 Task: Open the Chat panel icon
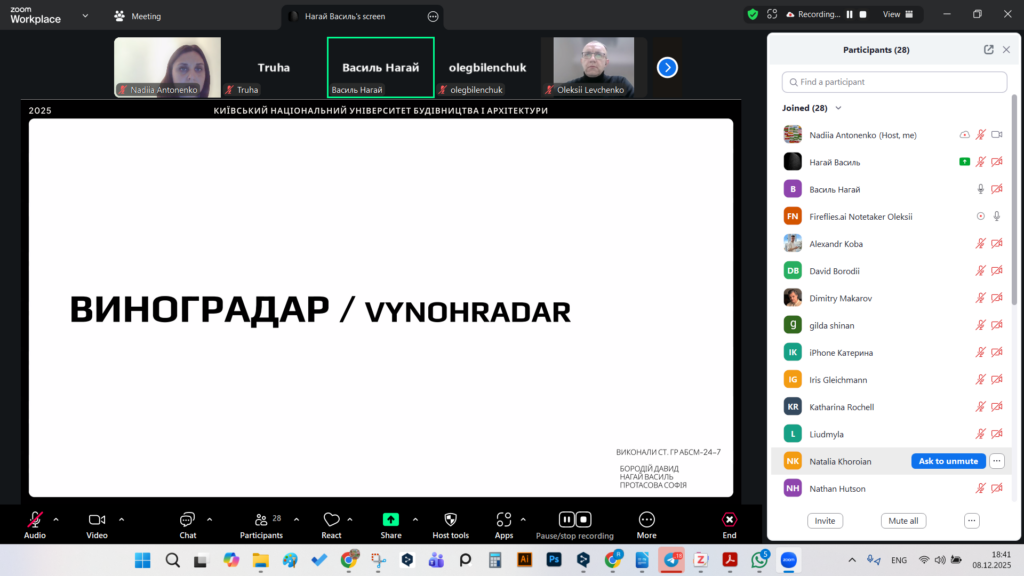187,520
